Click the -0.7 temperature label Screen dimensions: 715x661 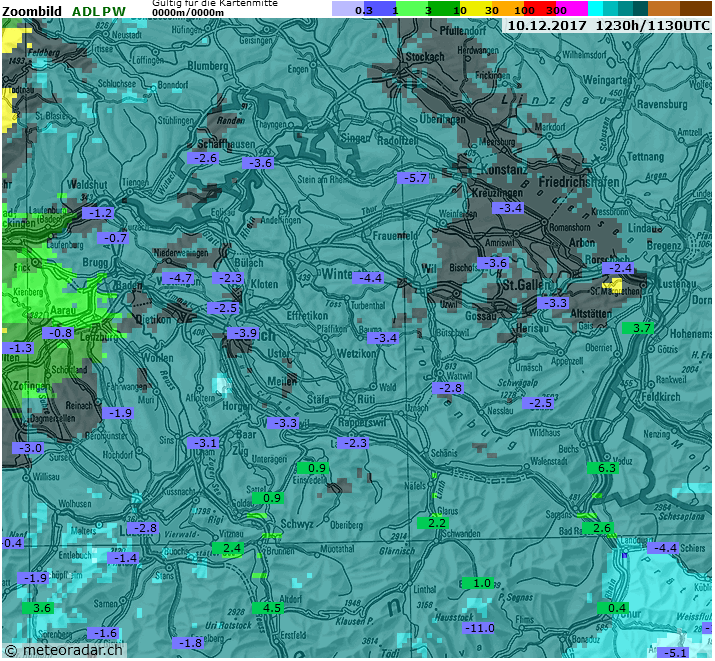pyautogui.click(x=113, y=238)
